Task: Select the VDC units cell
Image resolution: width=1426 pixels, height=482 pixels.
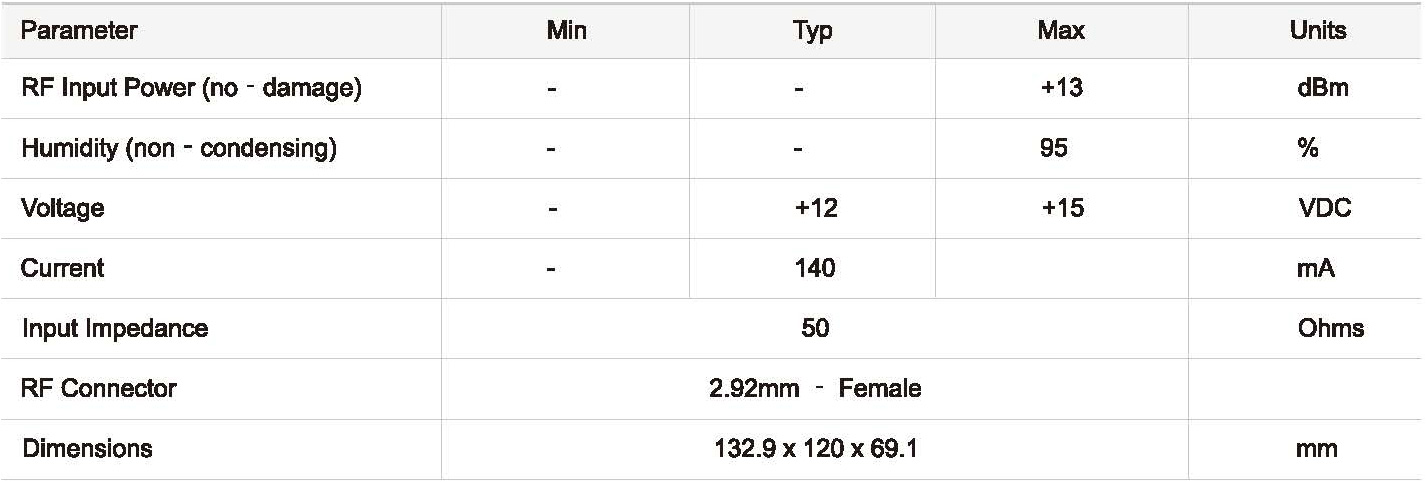Action: (x=1323, y=208)
